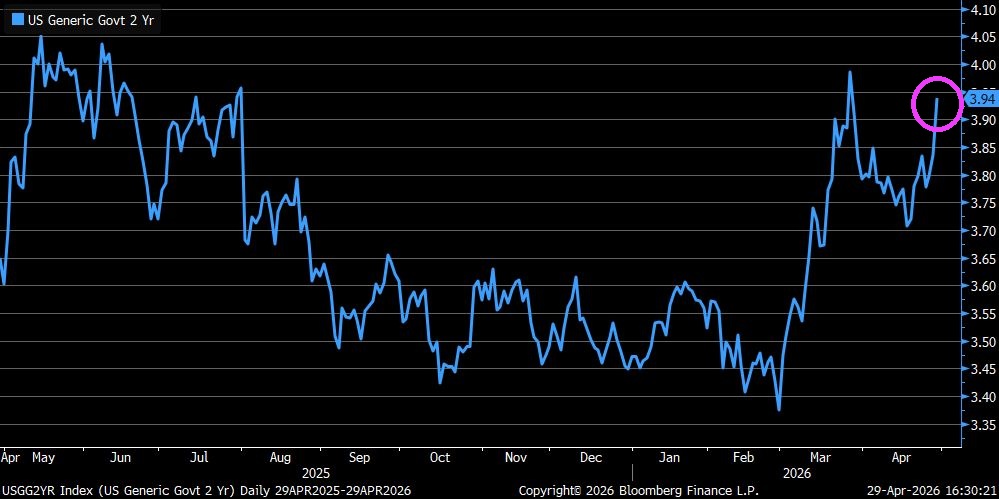This screenshot has width=999, height=499.
Task: Click the Aug month label on the x-axis
Action: coord(279,457)
